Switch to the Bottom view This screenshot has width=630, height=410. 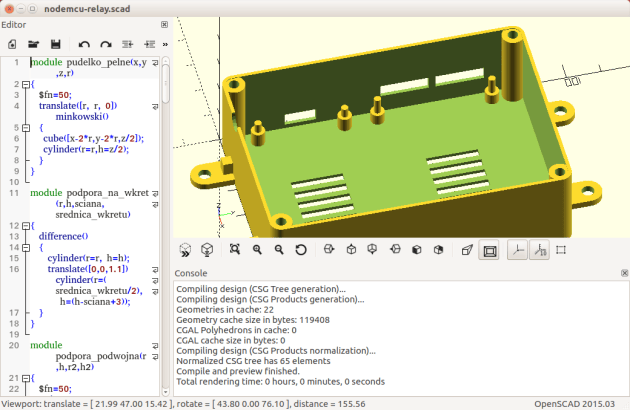click(x=372, y=250)
